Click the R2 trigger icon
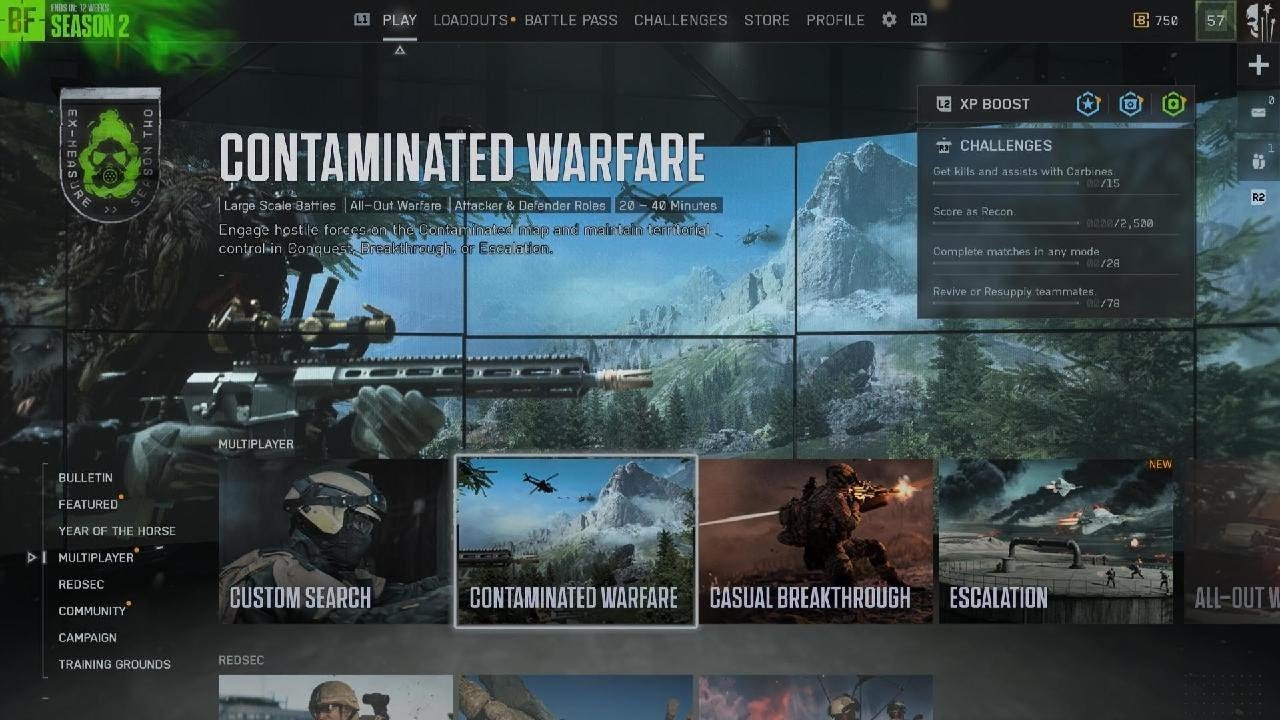The image size is (1280, 720). (x=1258, y=198)
